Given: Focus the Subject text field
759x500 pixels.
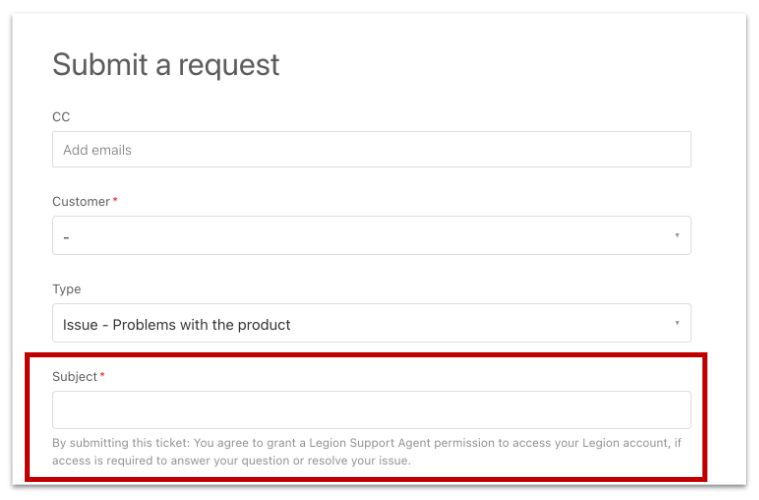Looking at the screenshot, I should 370,410.
